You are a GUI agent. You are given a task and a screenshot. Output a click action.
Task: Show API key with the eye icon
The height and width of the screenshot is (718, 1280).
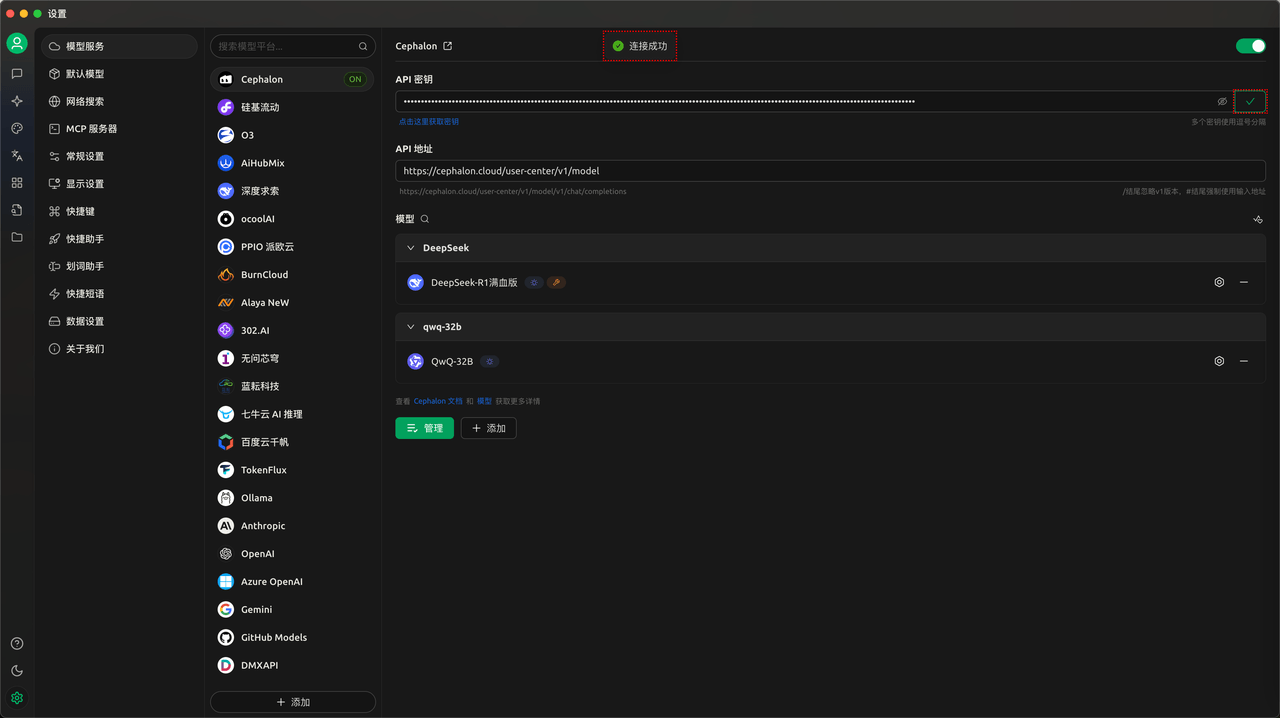(x=1222, y=102)
